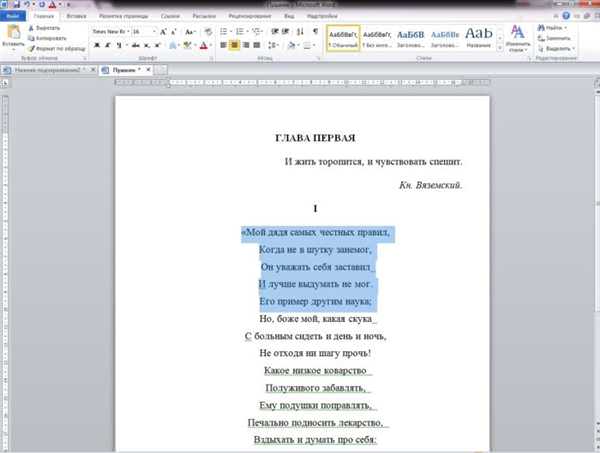Click the heading ГЛАВА ПЕРВАЯ
The image size is (600, 453).
click(x=315, y=138)
